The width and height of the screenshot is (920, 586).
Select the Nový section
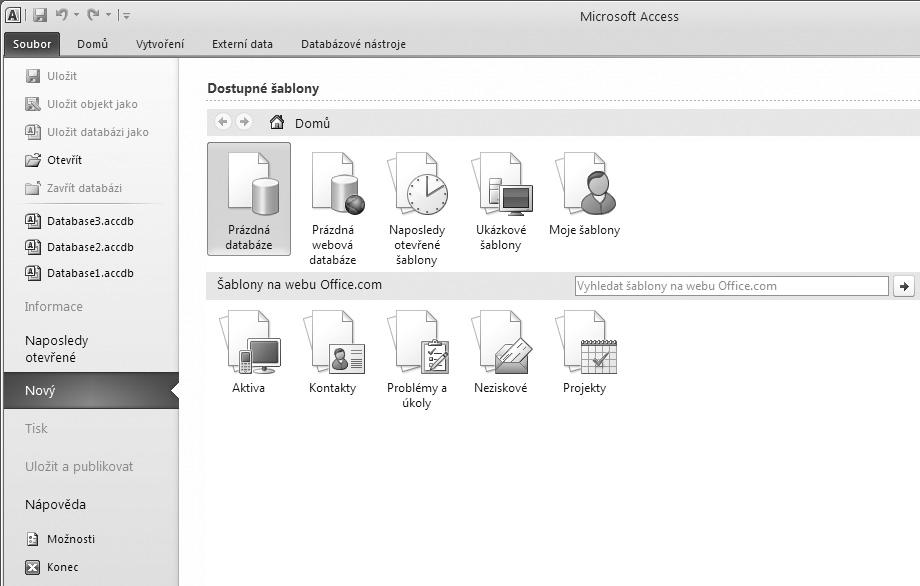91,391
